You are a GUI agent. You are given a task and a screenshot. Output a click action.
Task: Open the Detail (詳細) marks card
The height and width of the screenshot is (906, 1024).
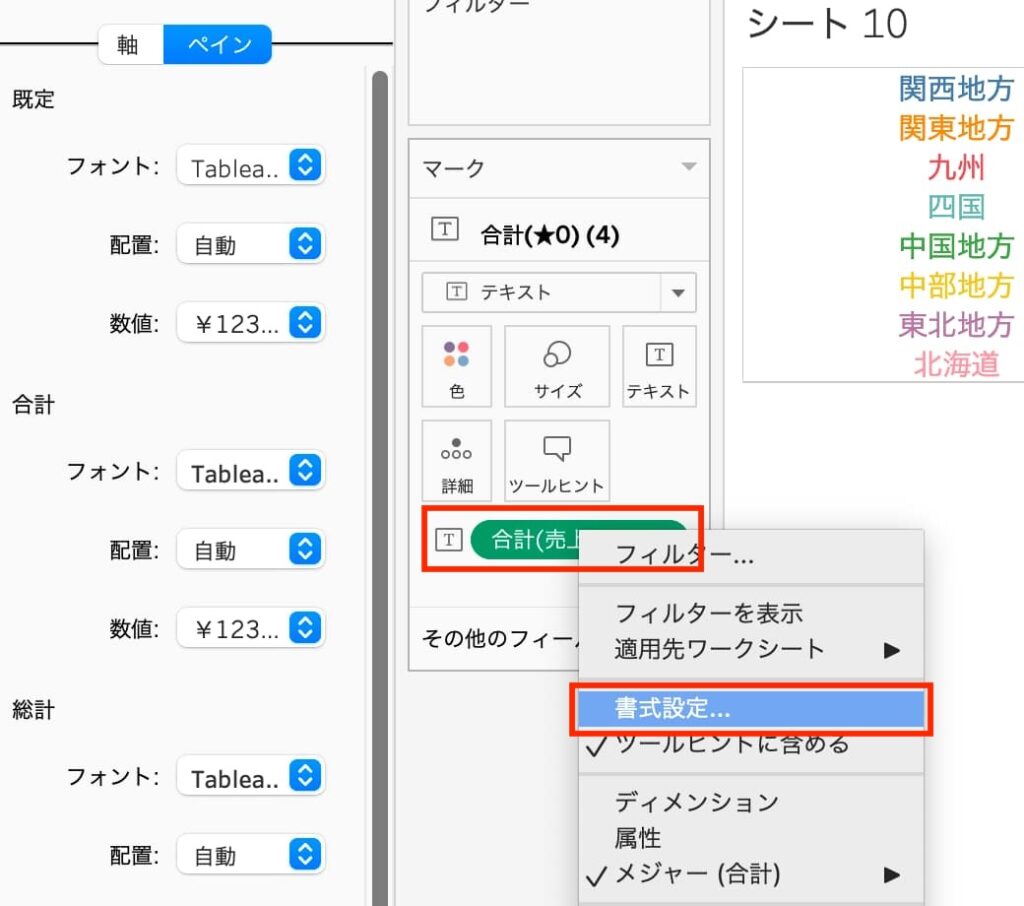point(456,460)
